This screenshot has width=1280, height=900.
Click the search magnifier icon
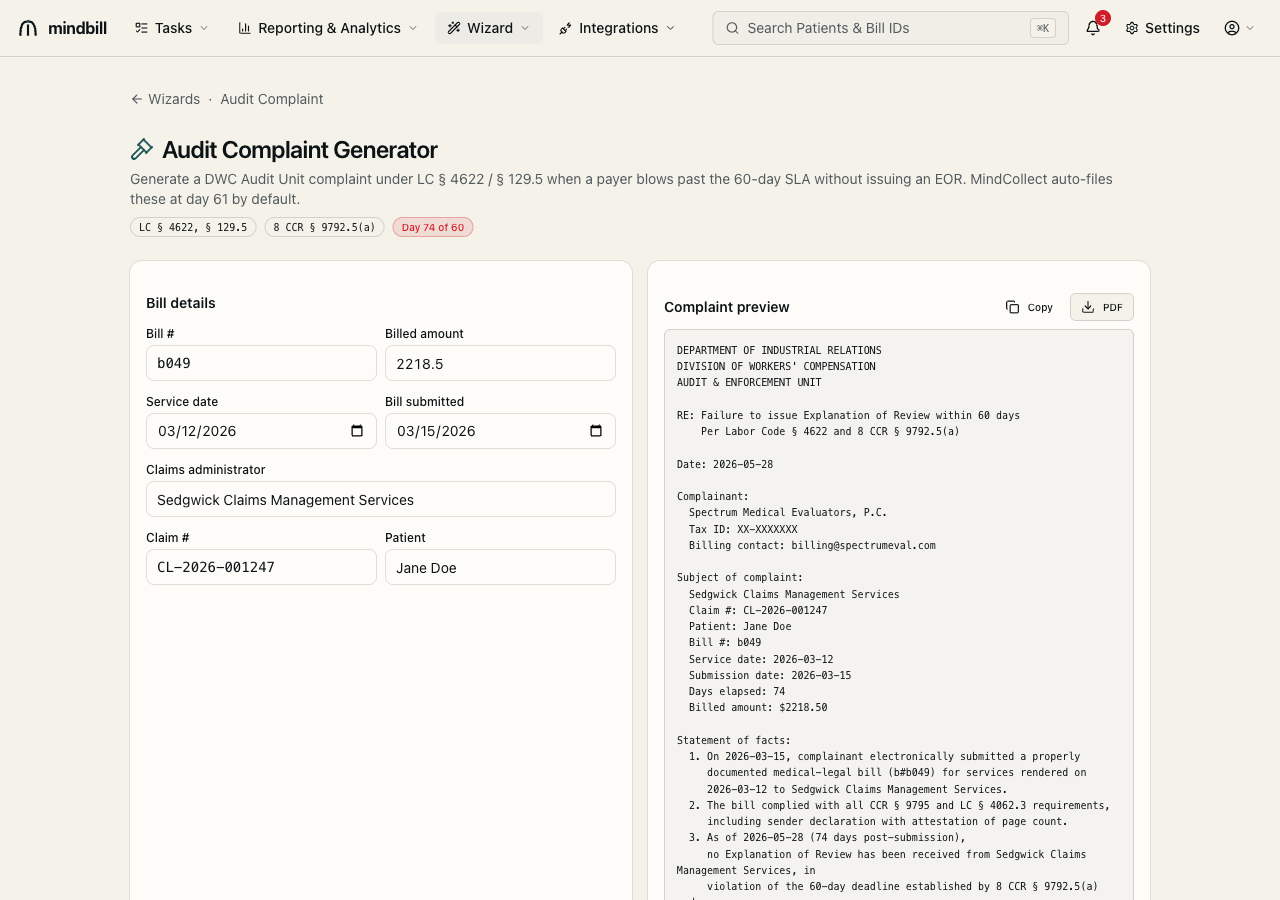click(733, 28)
